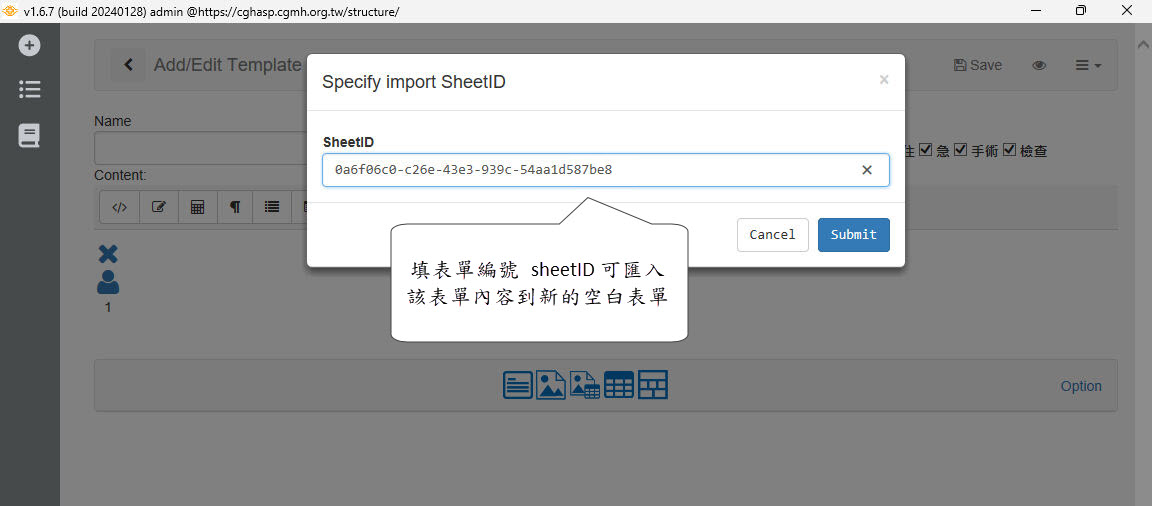Image resolution: width=1152 pixels, height=506 pixels.
Task: Toggle the 手術 checkbox
Action: [x=960, y=151]
